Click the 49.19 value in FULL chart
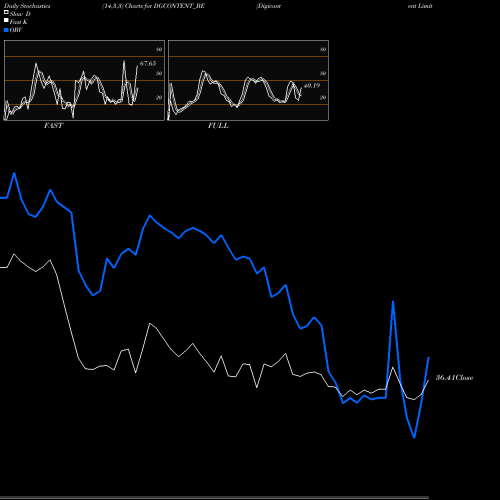 [x=312, y=86]
